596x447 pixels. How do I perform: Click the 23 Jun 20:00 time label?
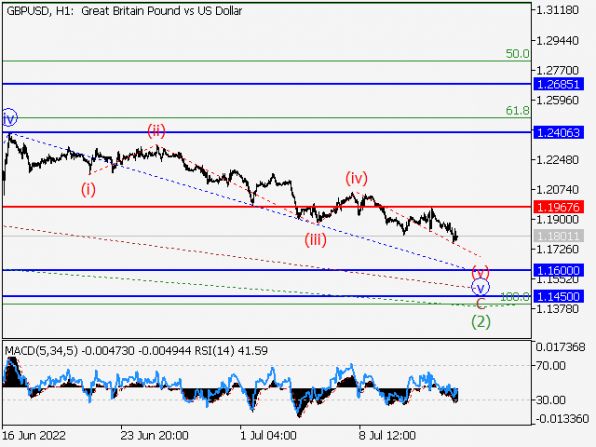tap(154, 435)
